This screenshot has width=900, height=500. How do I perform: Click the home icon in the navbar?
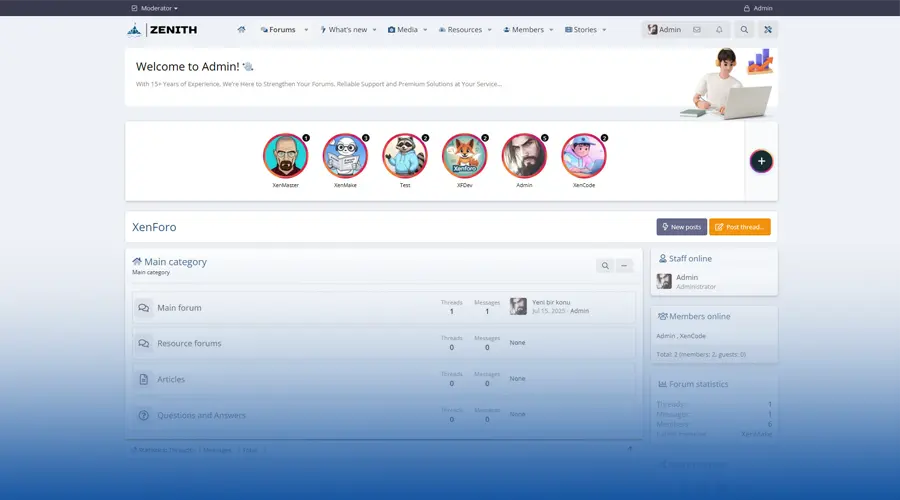[241, 30]
